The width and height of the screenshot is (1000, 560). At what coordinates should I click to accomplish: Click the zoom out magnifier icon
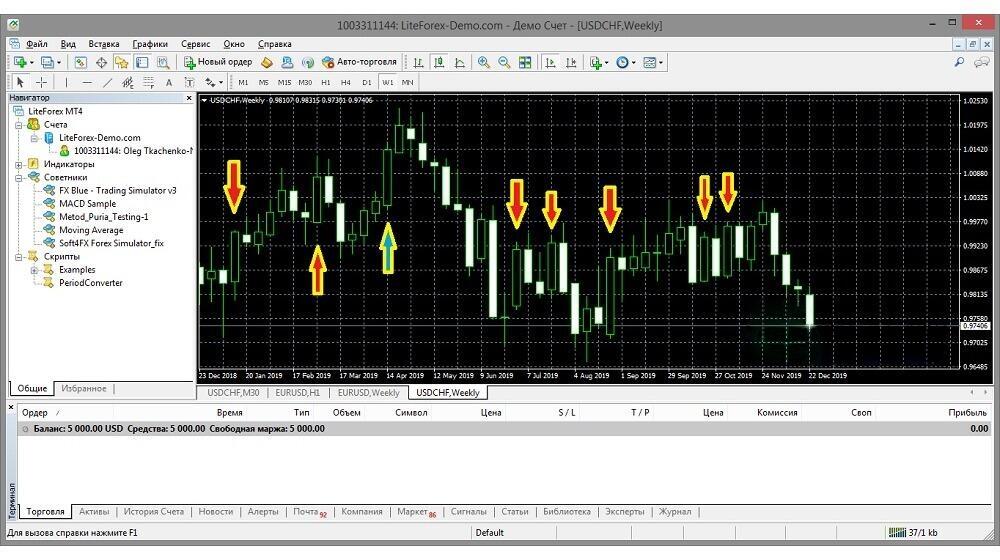pos(504,62)
